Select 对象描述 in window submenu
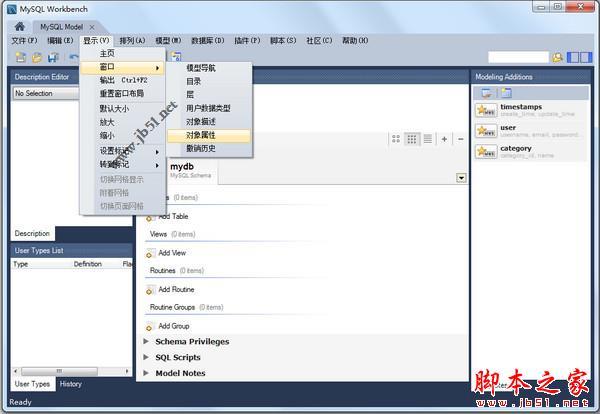 (x=209, y=122)
